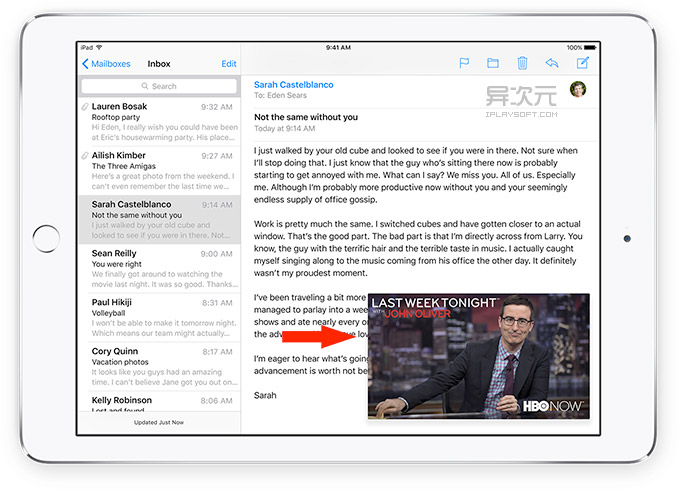Tap the battery indicator in status bar
The image size is (680, 491).
585,47
